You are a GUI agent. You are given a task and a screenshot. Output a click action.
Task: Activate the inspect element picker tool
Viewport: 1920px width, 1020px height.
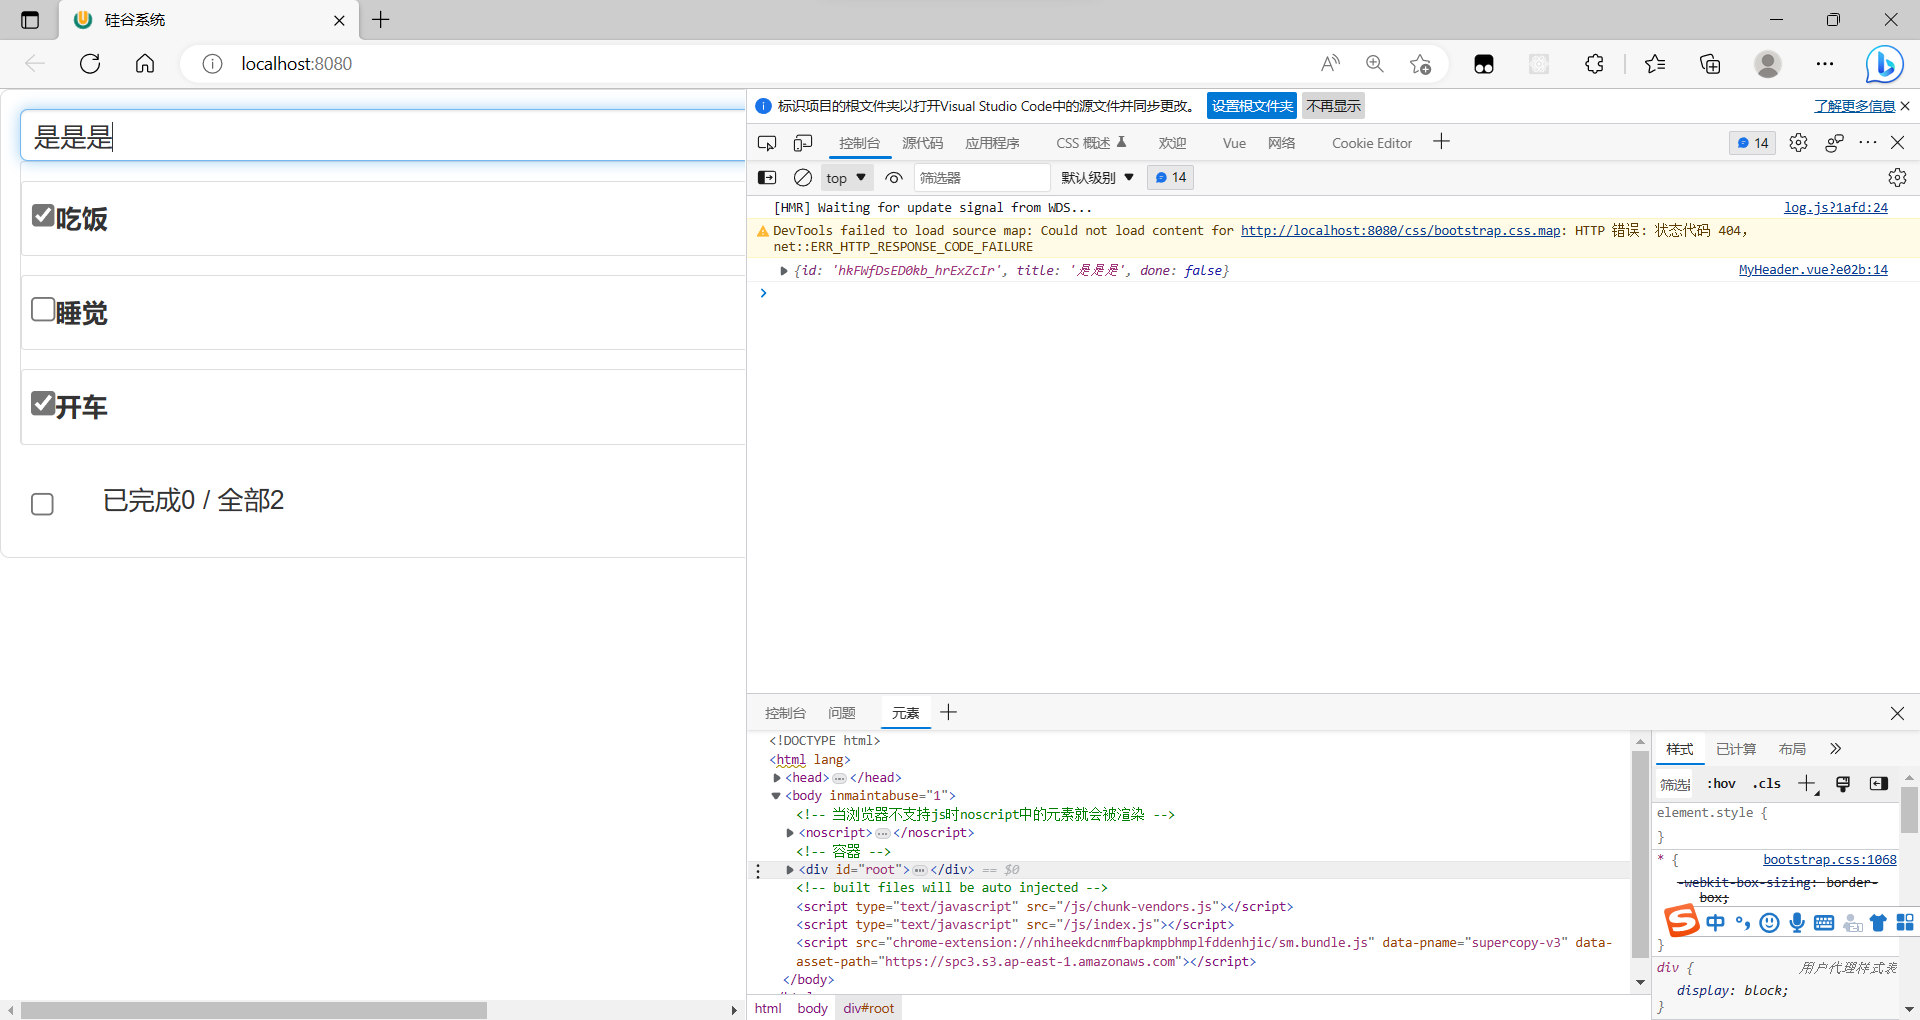point(767,143)
